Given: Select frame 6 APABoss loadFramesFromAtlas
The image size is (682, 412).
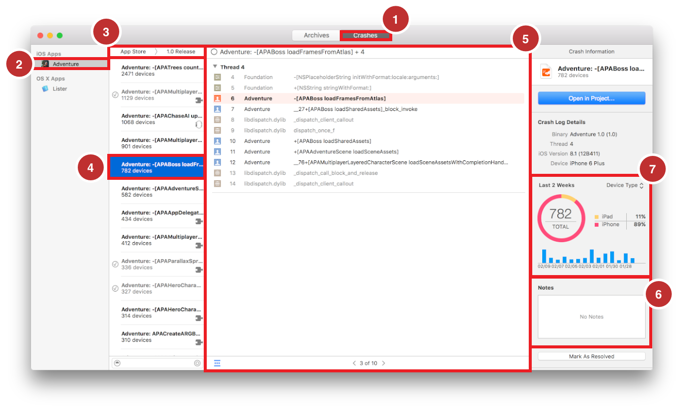Looking at the screenshot, I should (368, 98).
